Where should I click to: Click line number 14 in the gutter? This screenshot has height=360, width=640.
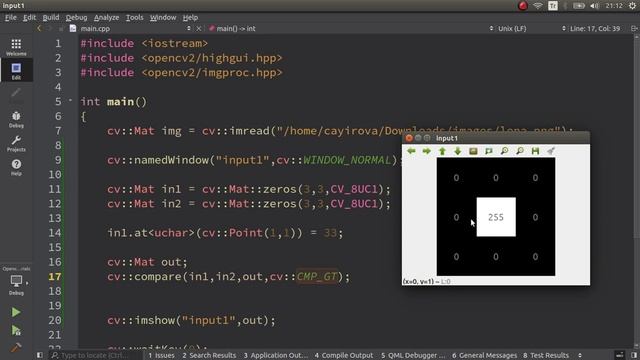54,233
